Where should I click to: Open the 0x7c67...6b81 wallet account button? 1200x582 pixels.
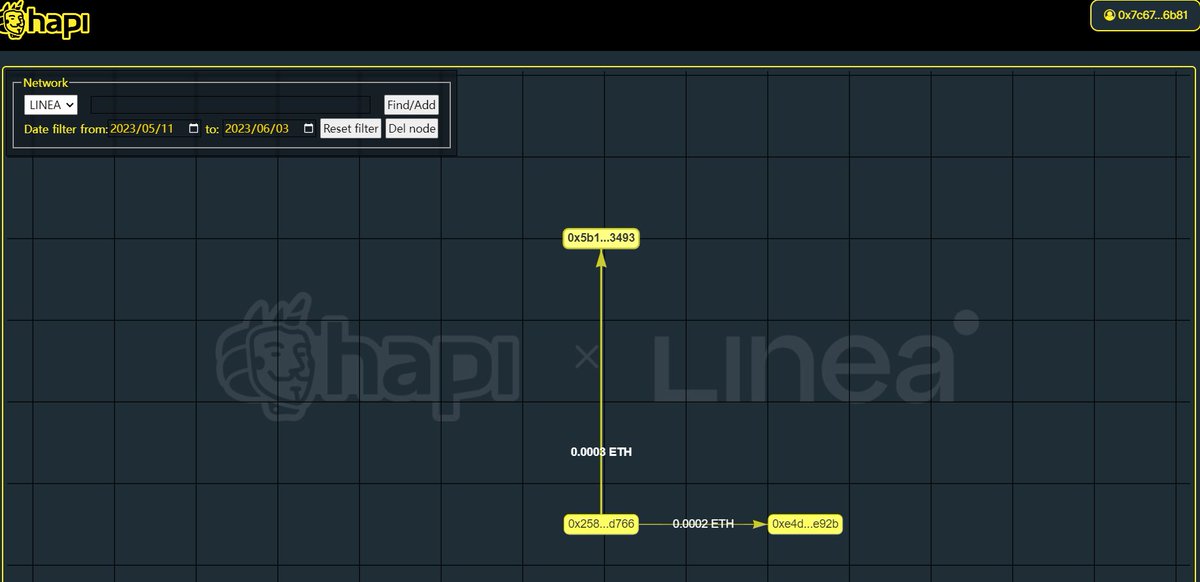point(1144,16)
